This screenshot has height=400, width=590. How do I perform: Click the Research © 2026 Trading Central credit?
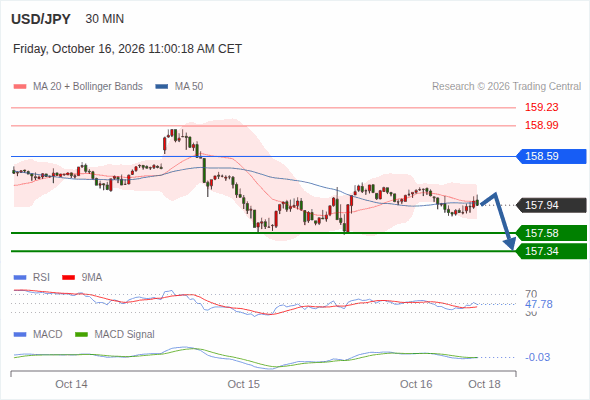click(x=506, y=87)
